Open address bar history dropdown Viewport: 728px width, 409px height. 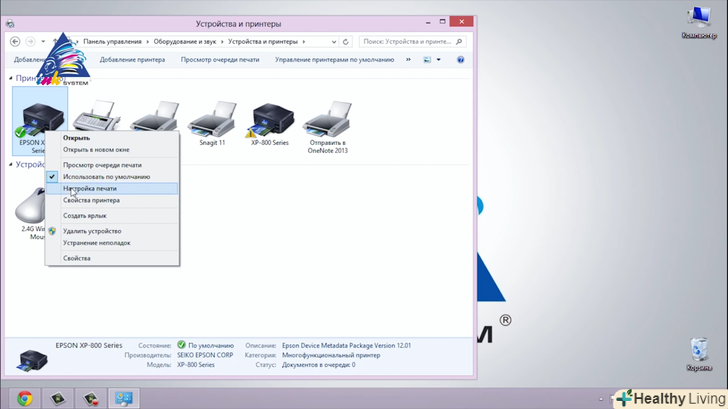point(334,42)
